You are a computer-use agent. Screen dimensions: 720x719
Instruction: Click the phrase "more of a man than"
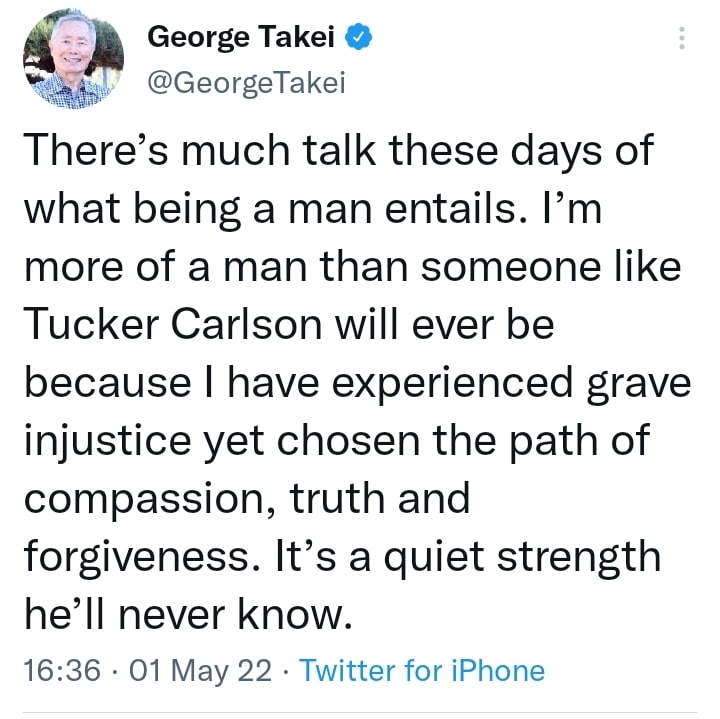click(195, 268)
